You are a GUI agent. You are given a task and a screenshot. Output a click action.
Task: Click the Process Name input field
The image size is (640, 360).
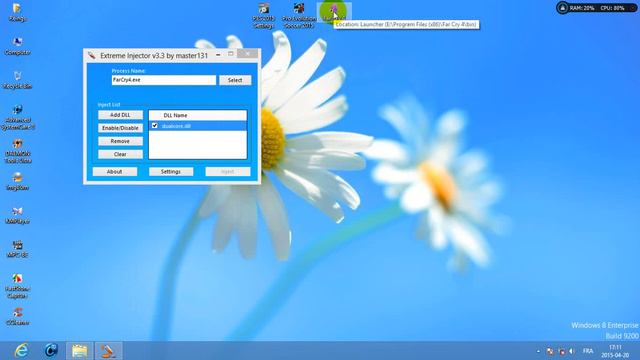coord(164,80)
